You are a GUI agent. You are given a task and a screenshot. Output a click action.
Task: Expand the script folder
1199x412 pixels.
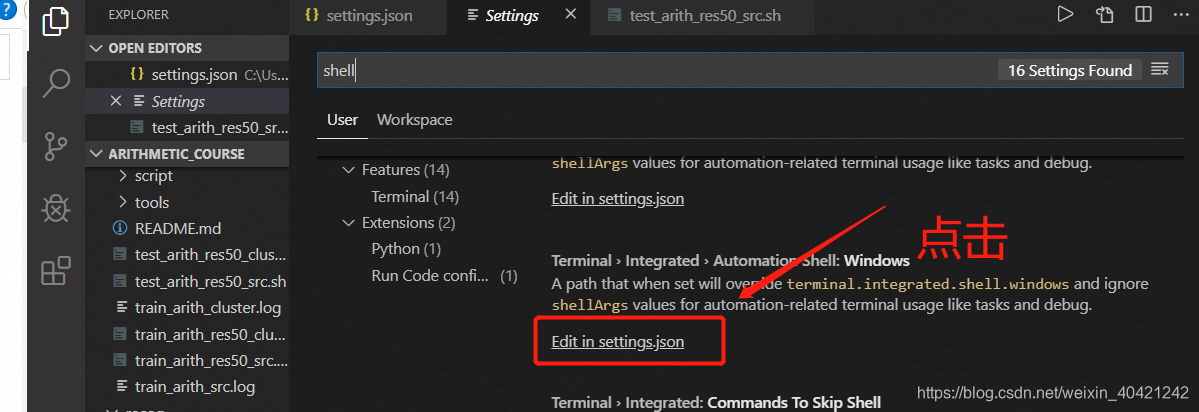[x=145, y=176]
